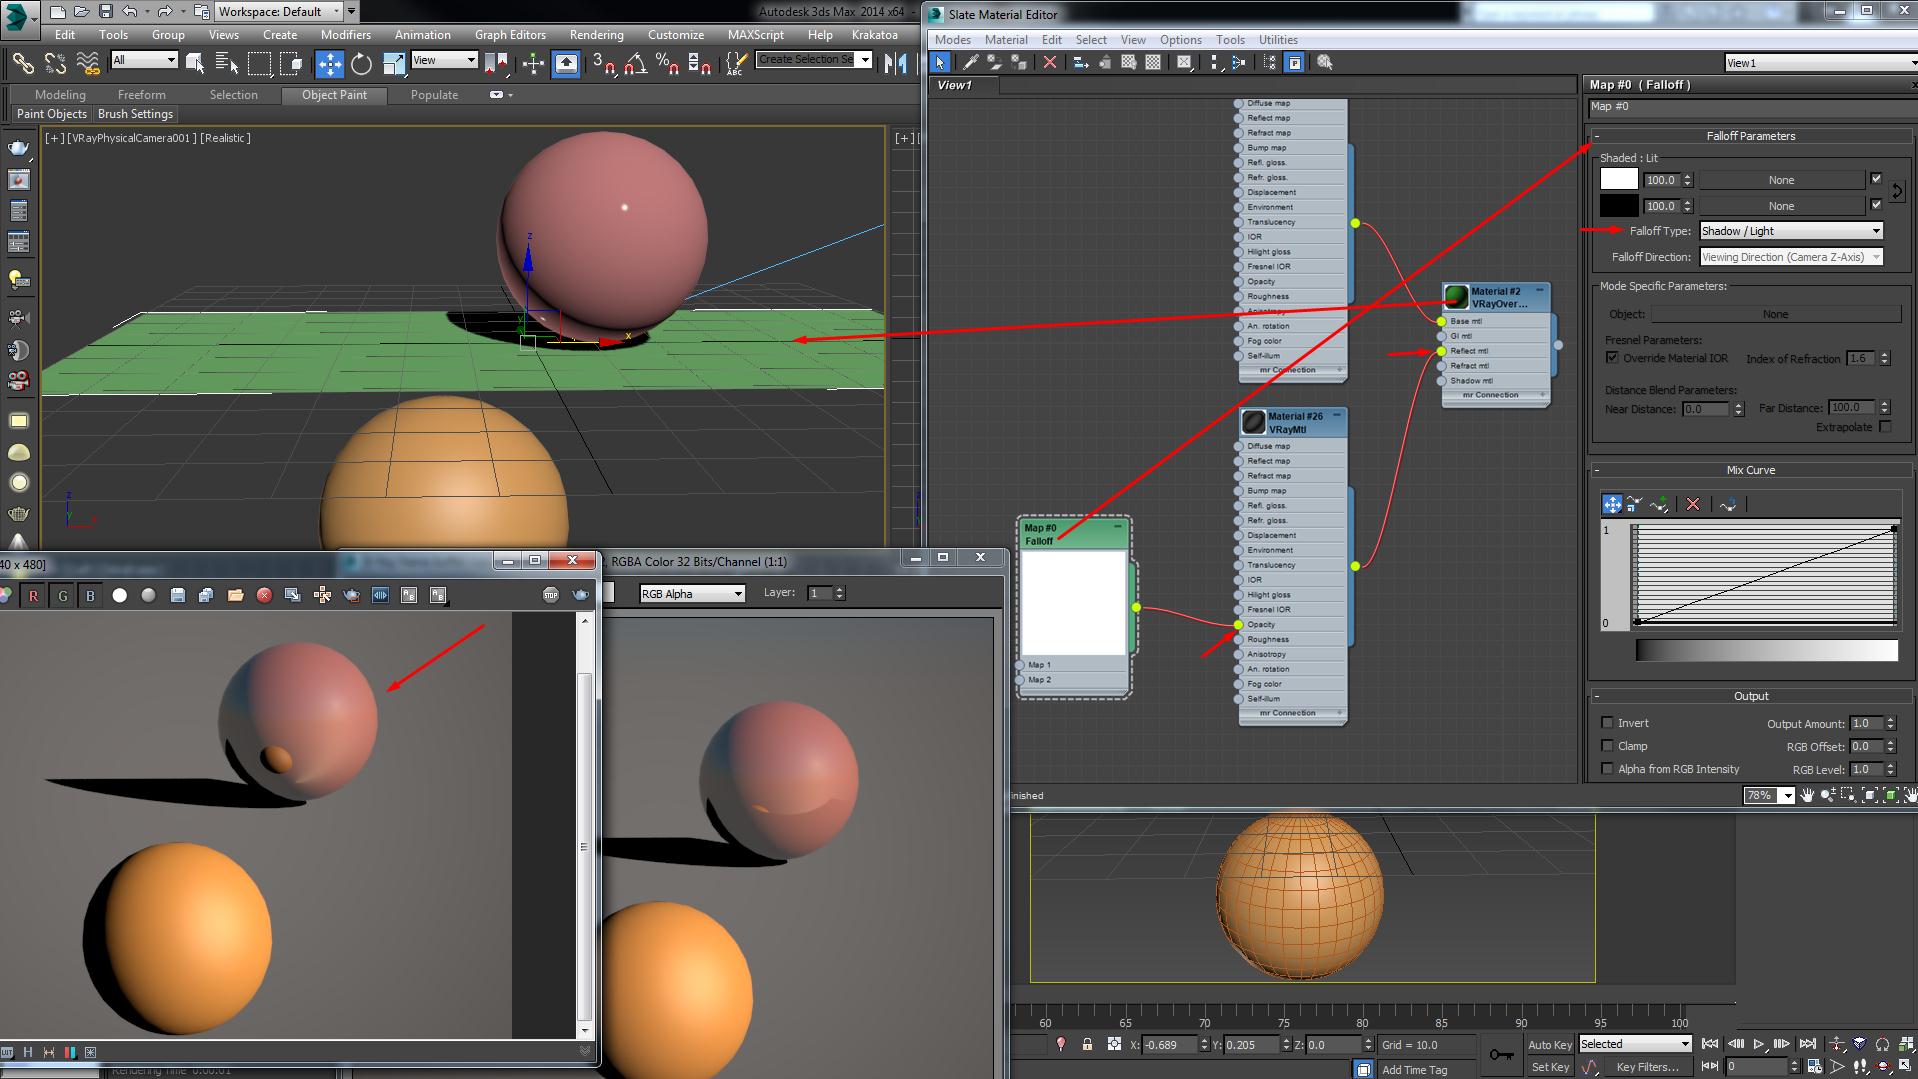Open the Falloff Direction dropdown
The height and width of the screenshot is (1079, 1918).
1791,257
